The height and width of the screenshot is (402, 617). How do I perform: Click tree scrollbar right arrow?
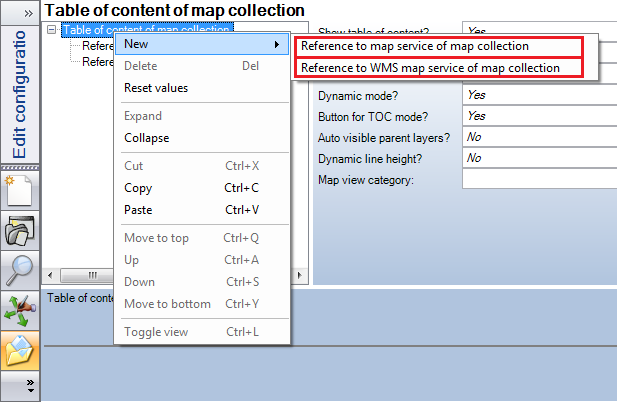[x=300, y=275]
